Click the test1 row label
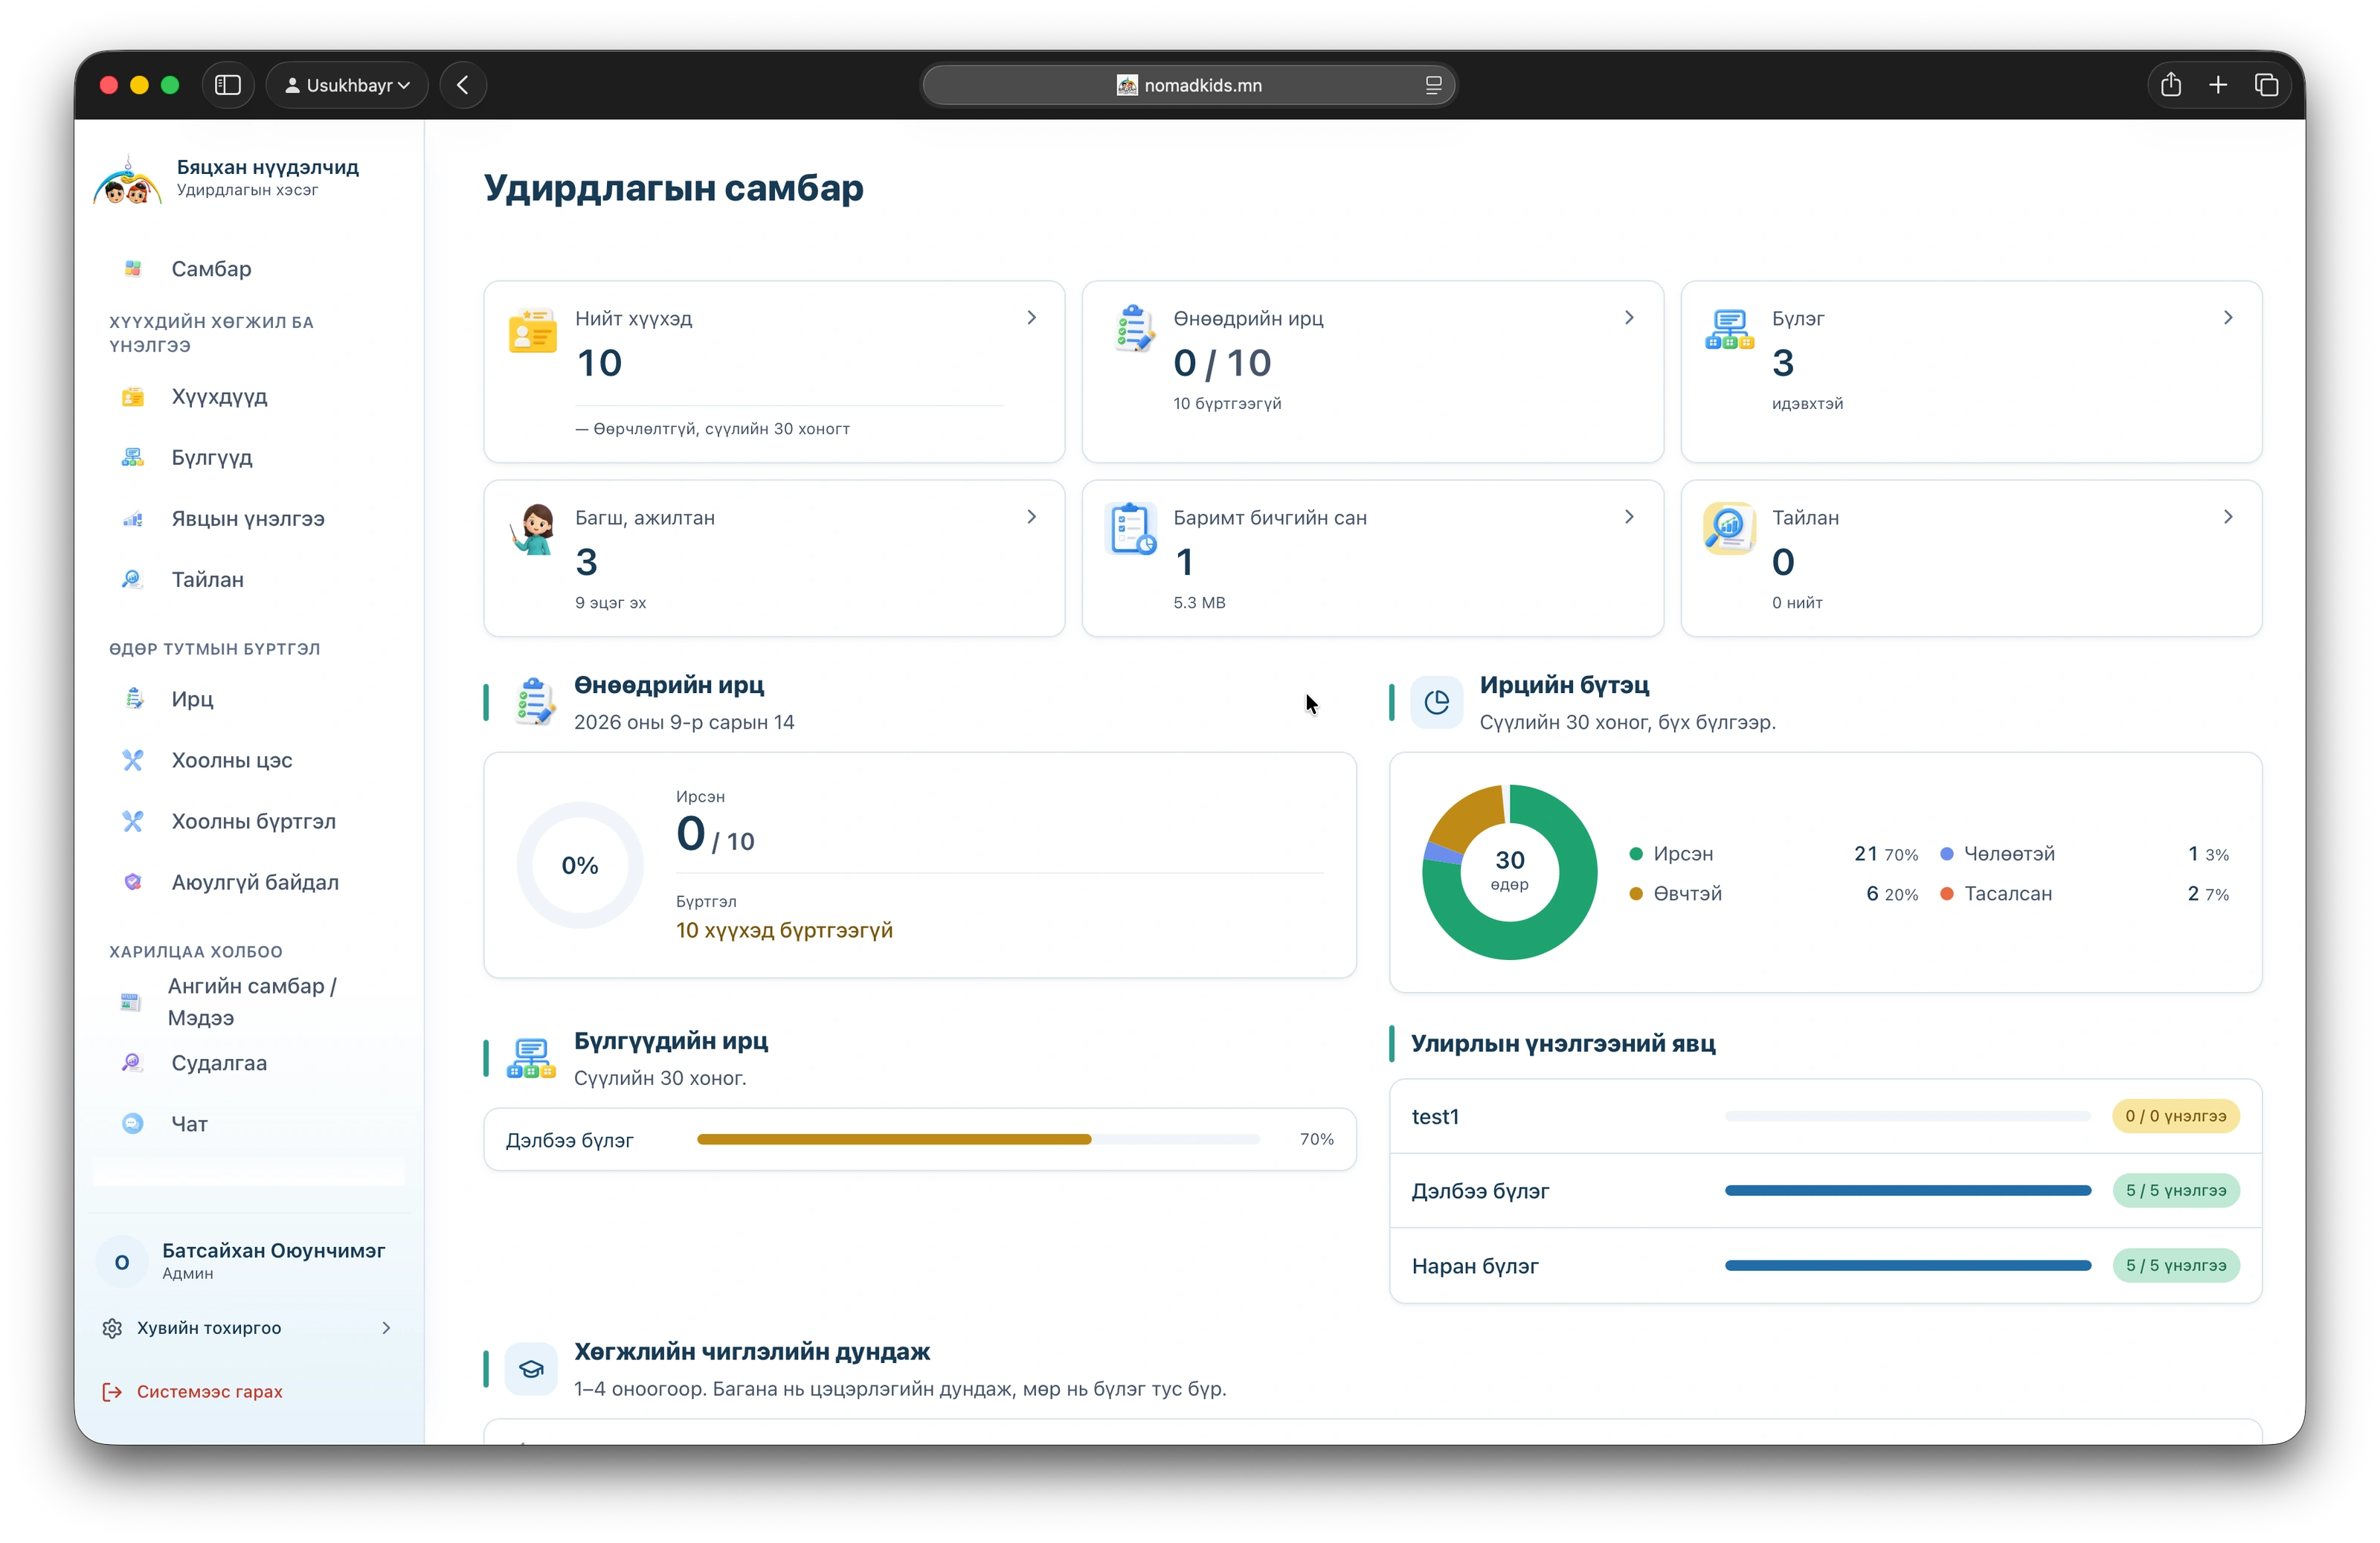 (x=1435, y=1117)
